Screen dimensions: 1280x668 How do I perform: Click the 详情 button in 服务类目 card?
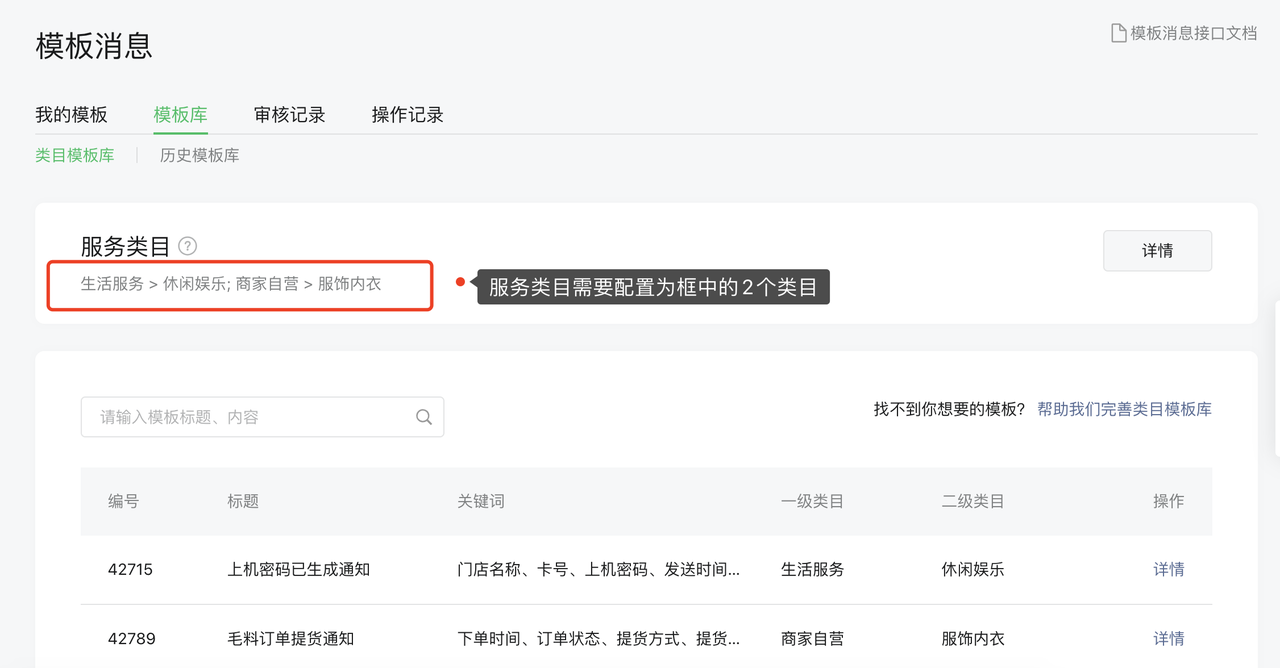1157,251
